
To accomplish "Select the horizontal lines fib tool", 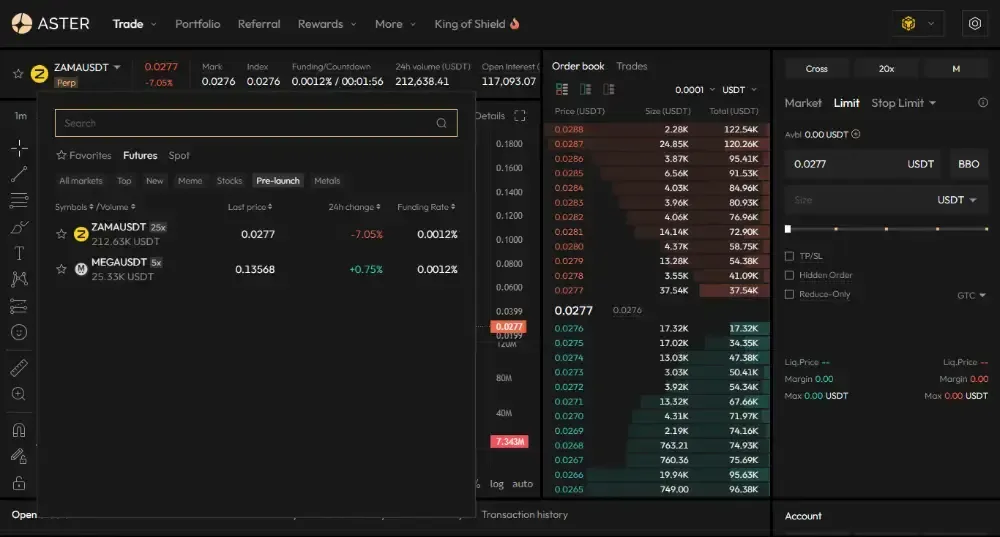I will (19, 200).
